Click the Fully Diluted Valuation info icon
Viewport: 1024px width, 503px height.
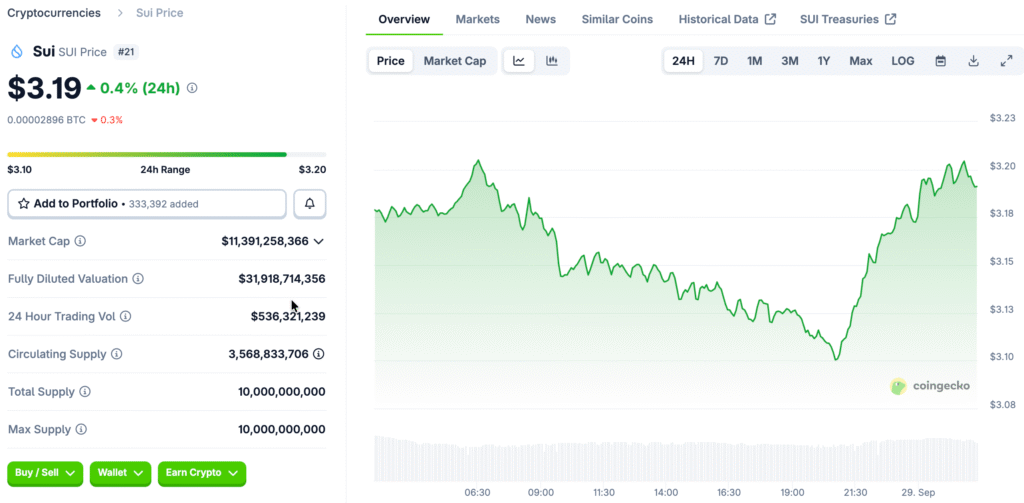(138, 279)
